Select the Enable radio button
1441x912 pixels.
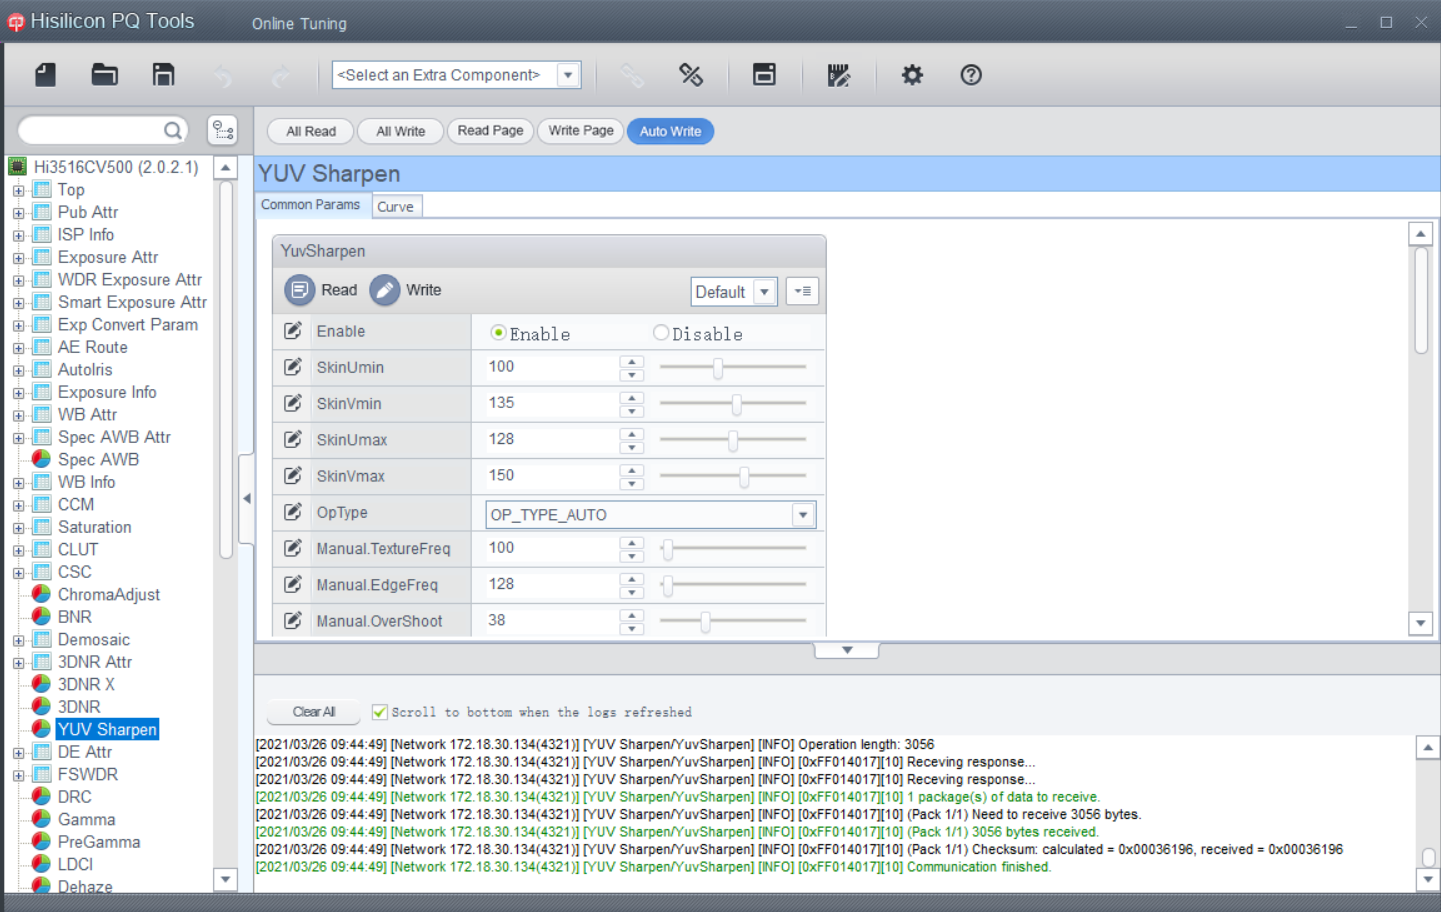click(x=498, y=333)
